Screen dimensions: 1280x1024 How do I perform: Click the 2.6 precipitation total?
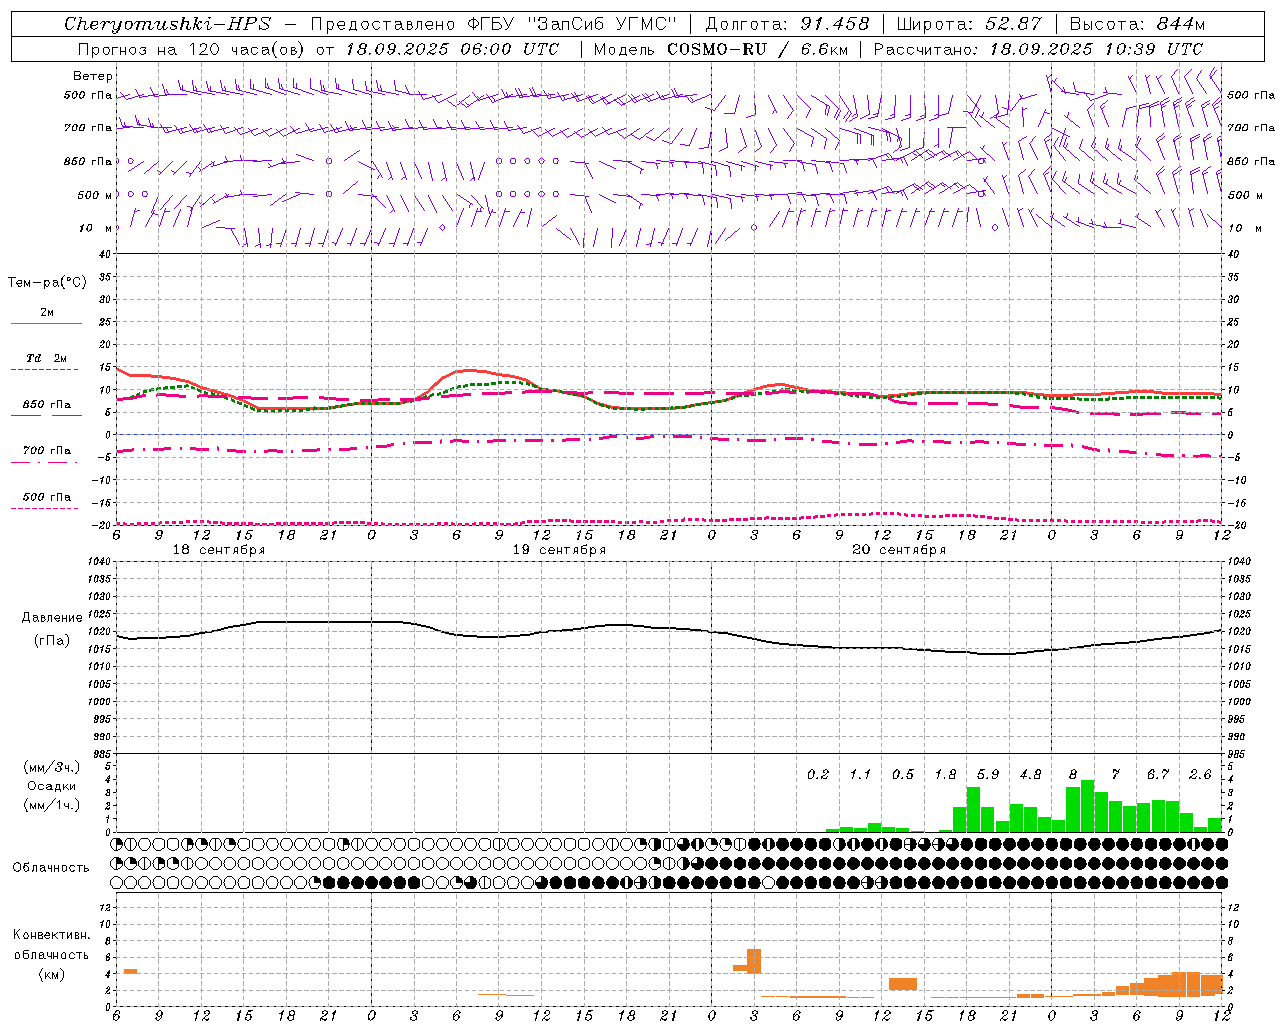pyautogui.click(x=1200, y=775)
